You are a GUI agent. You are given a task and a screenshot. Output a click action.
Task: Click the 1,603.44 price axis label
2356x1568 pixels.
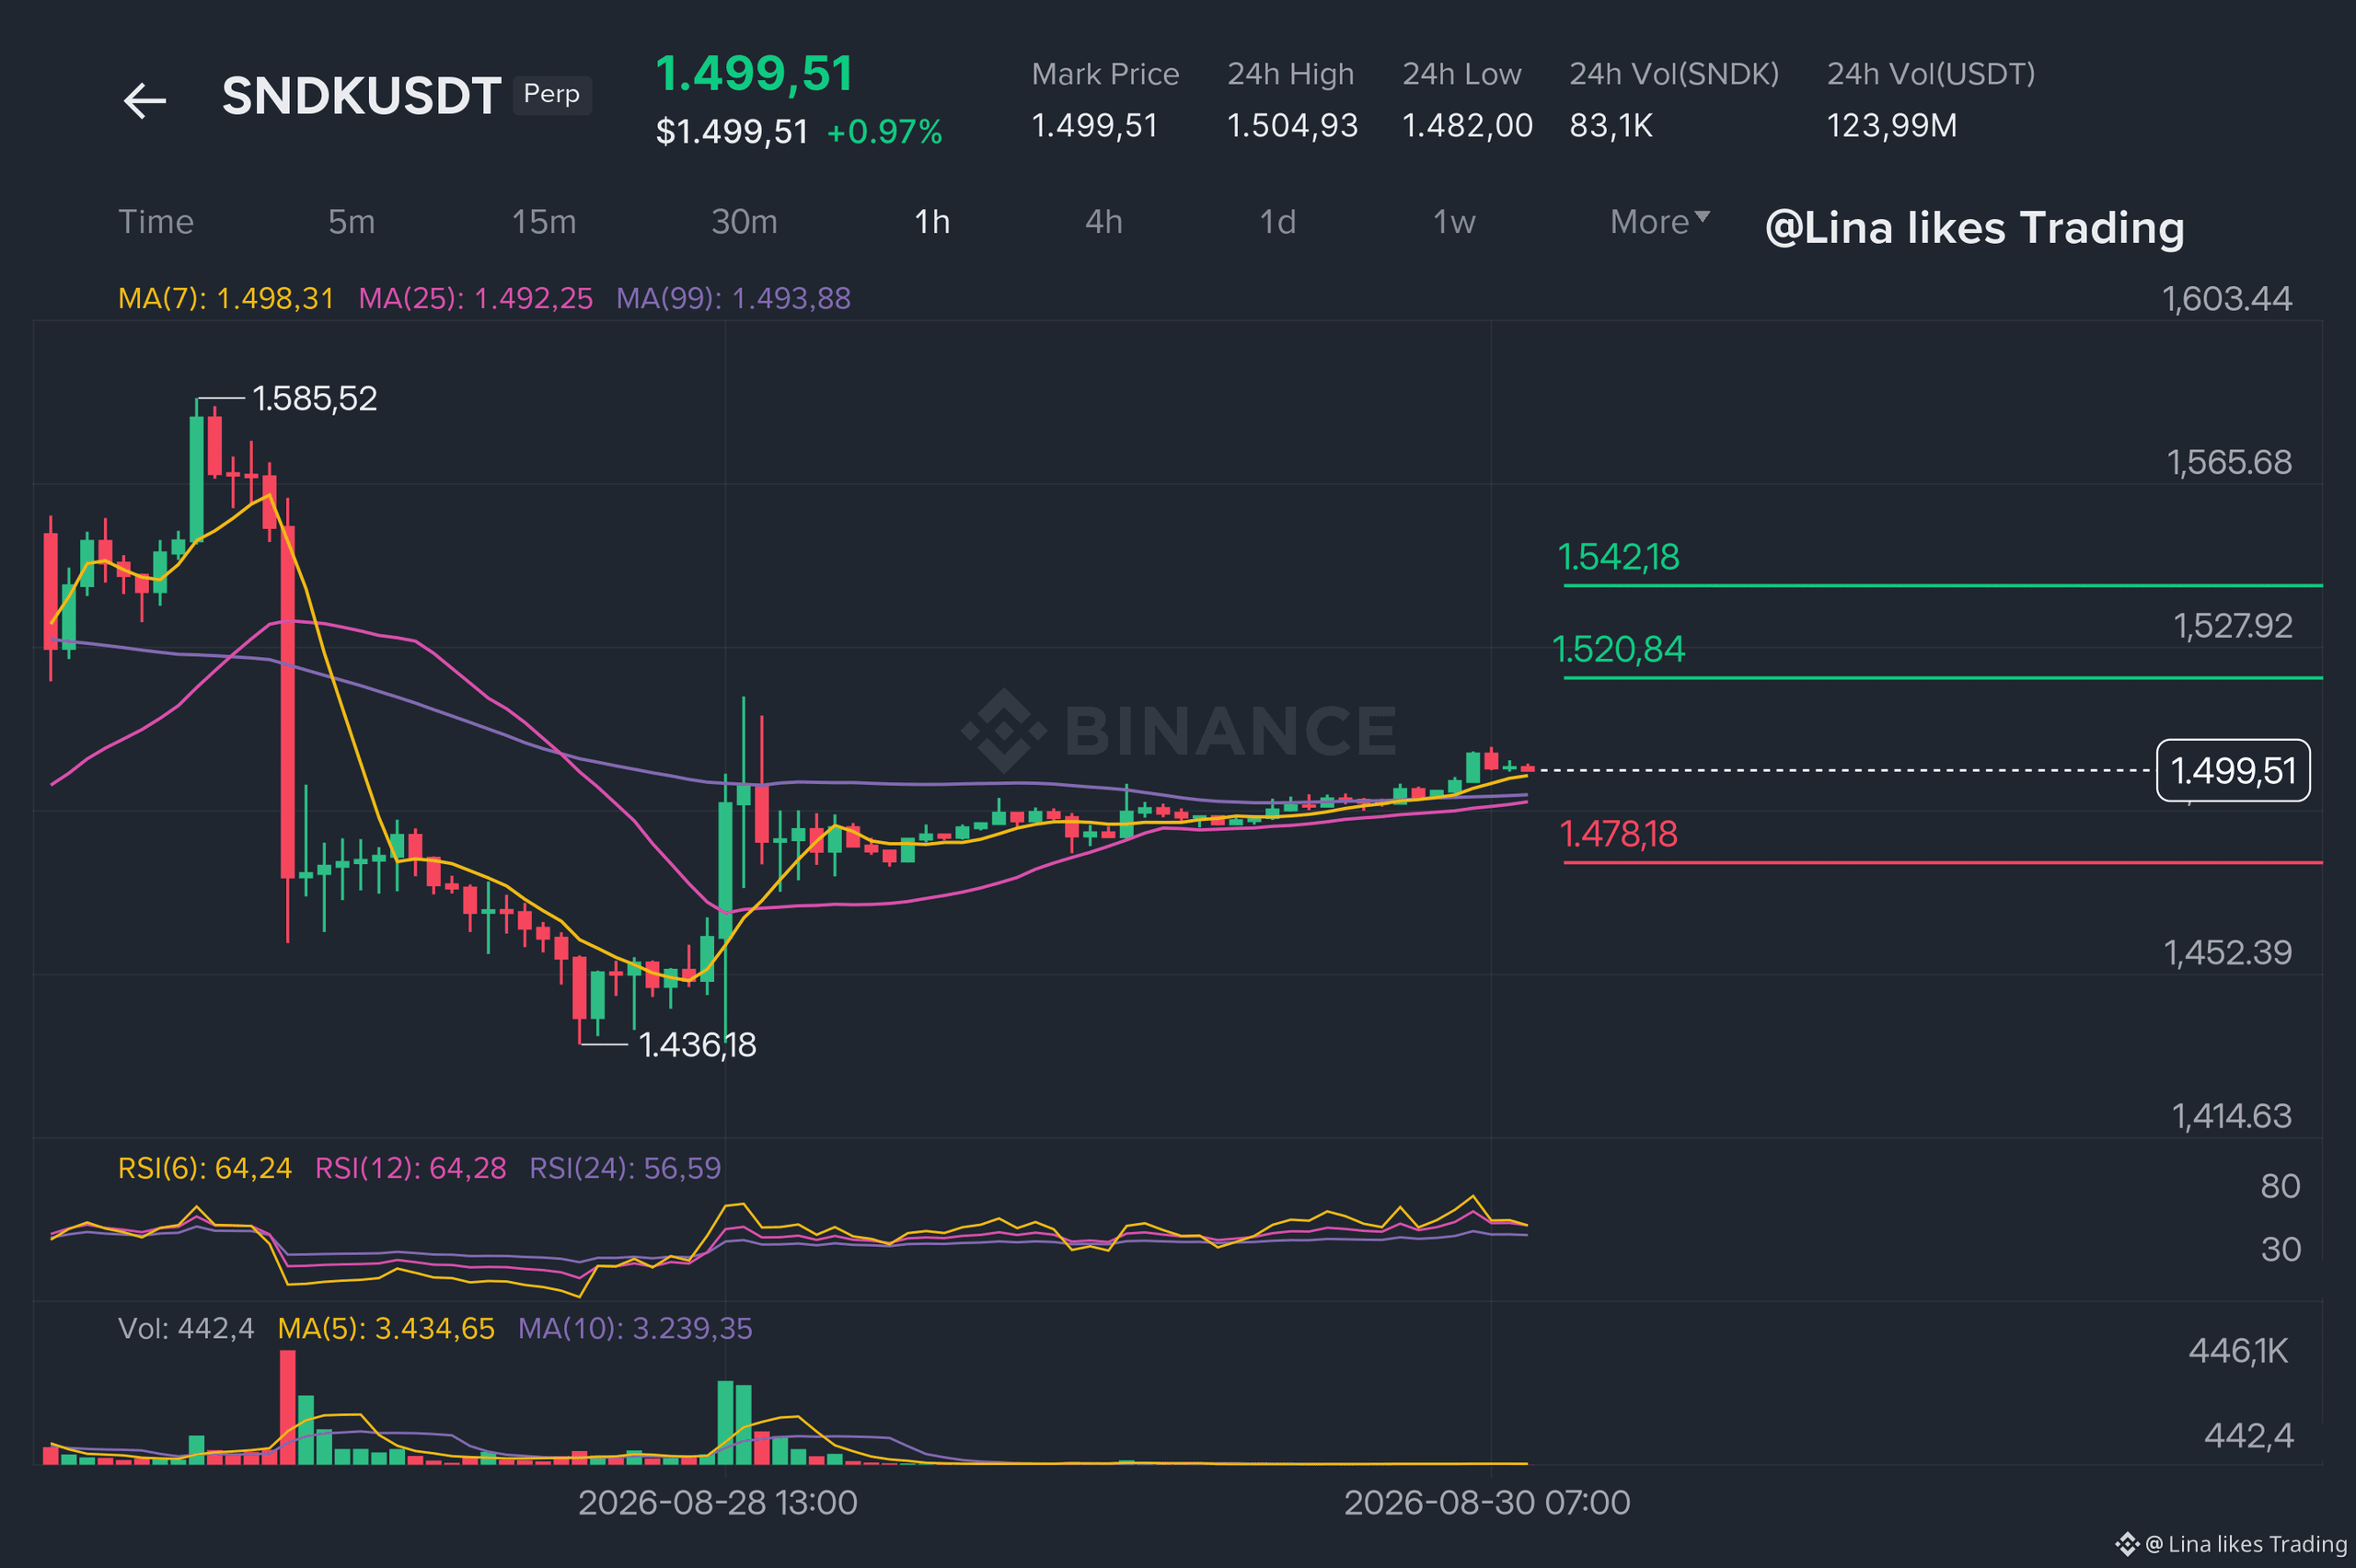(x=2227, y=299)
